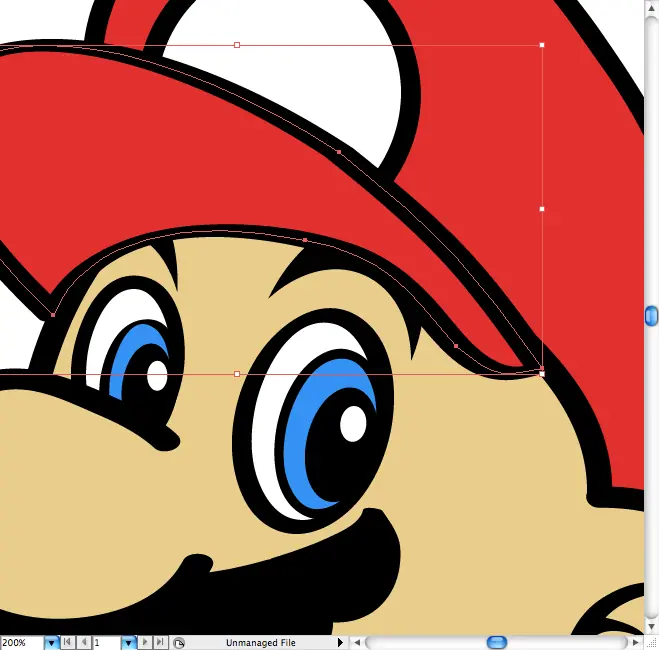Screen dimensions: 659x650
Task: Click the right-middle bounding box handle
Action: point(542,209)
